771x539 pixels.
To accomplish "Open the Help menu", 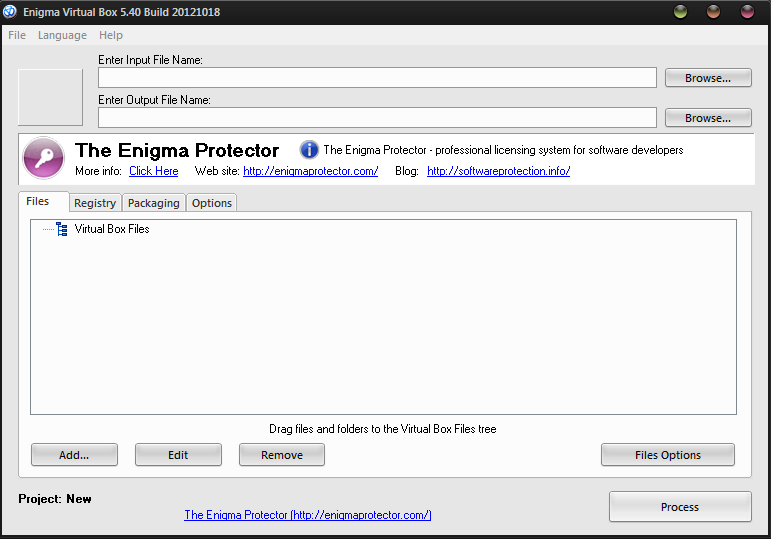I will (111, 35).
